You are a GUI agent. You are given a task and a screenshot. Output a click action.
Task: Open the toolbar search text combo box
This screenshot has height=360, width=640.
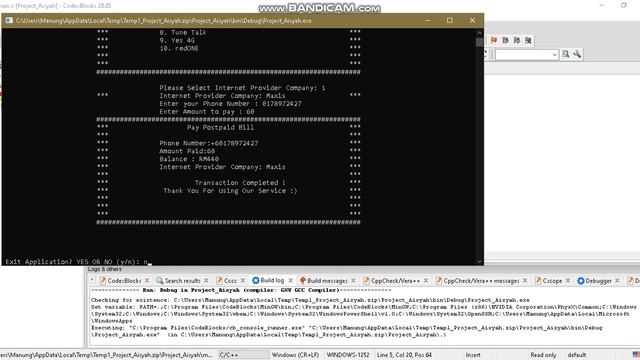527,54
